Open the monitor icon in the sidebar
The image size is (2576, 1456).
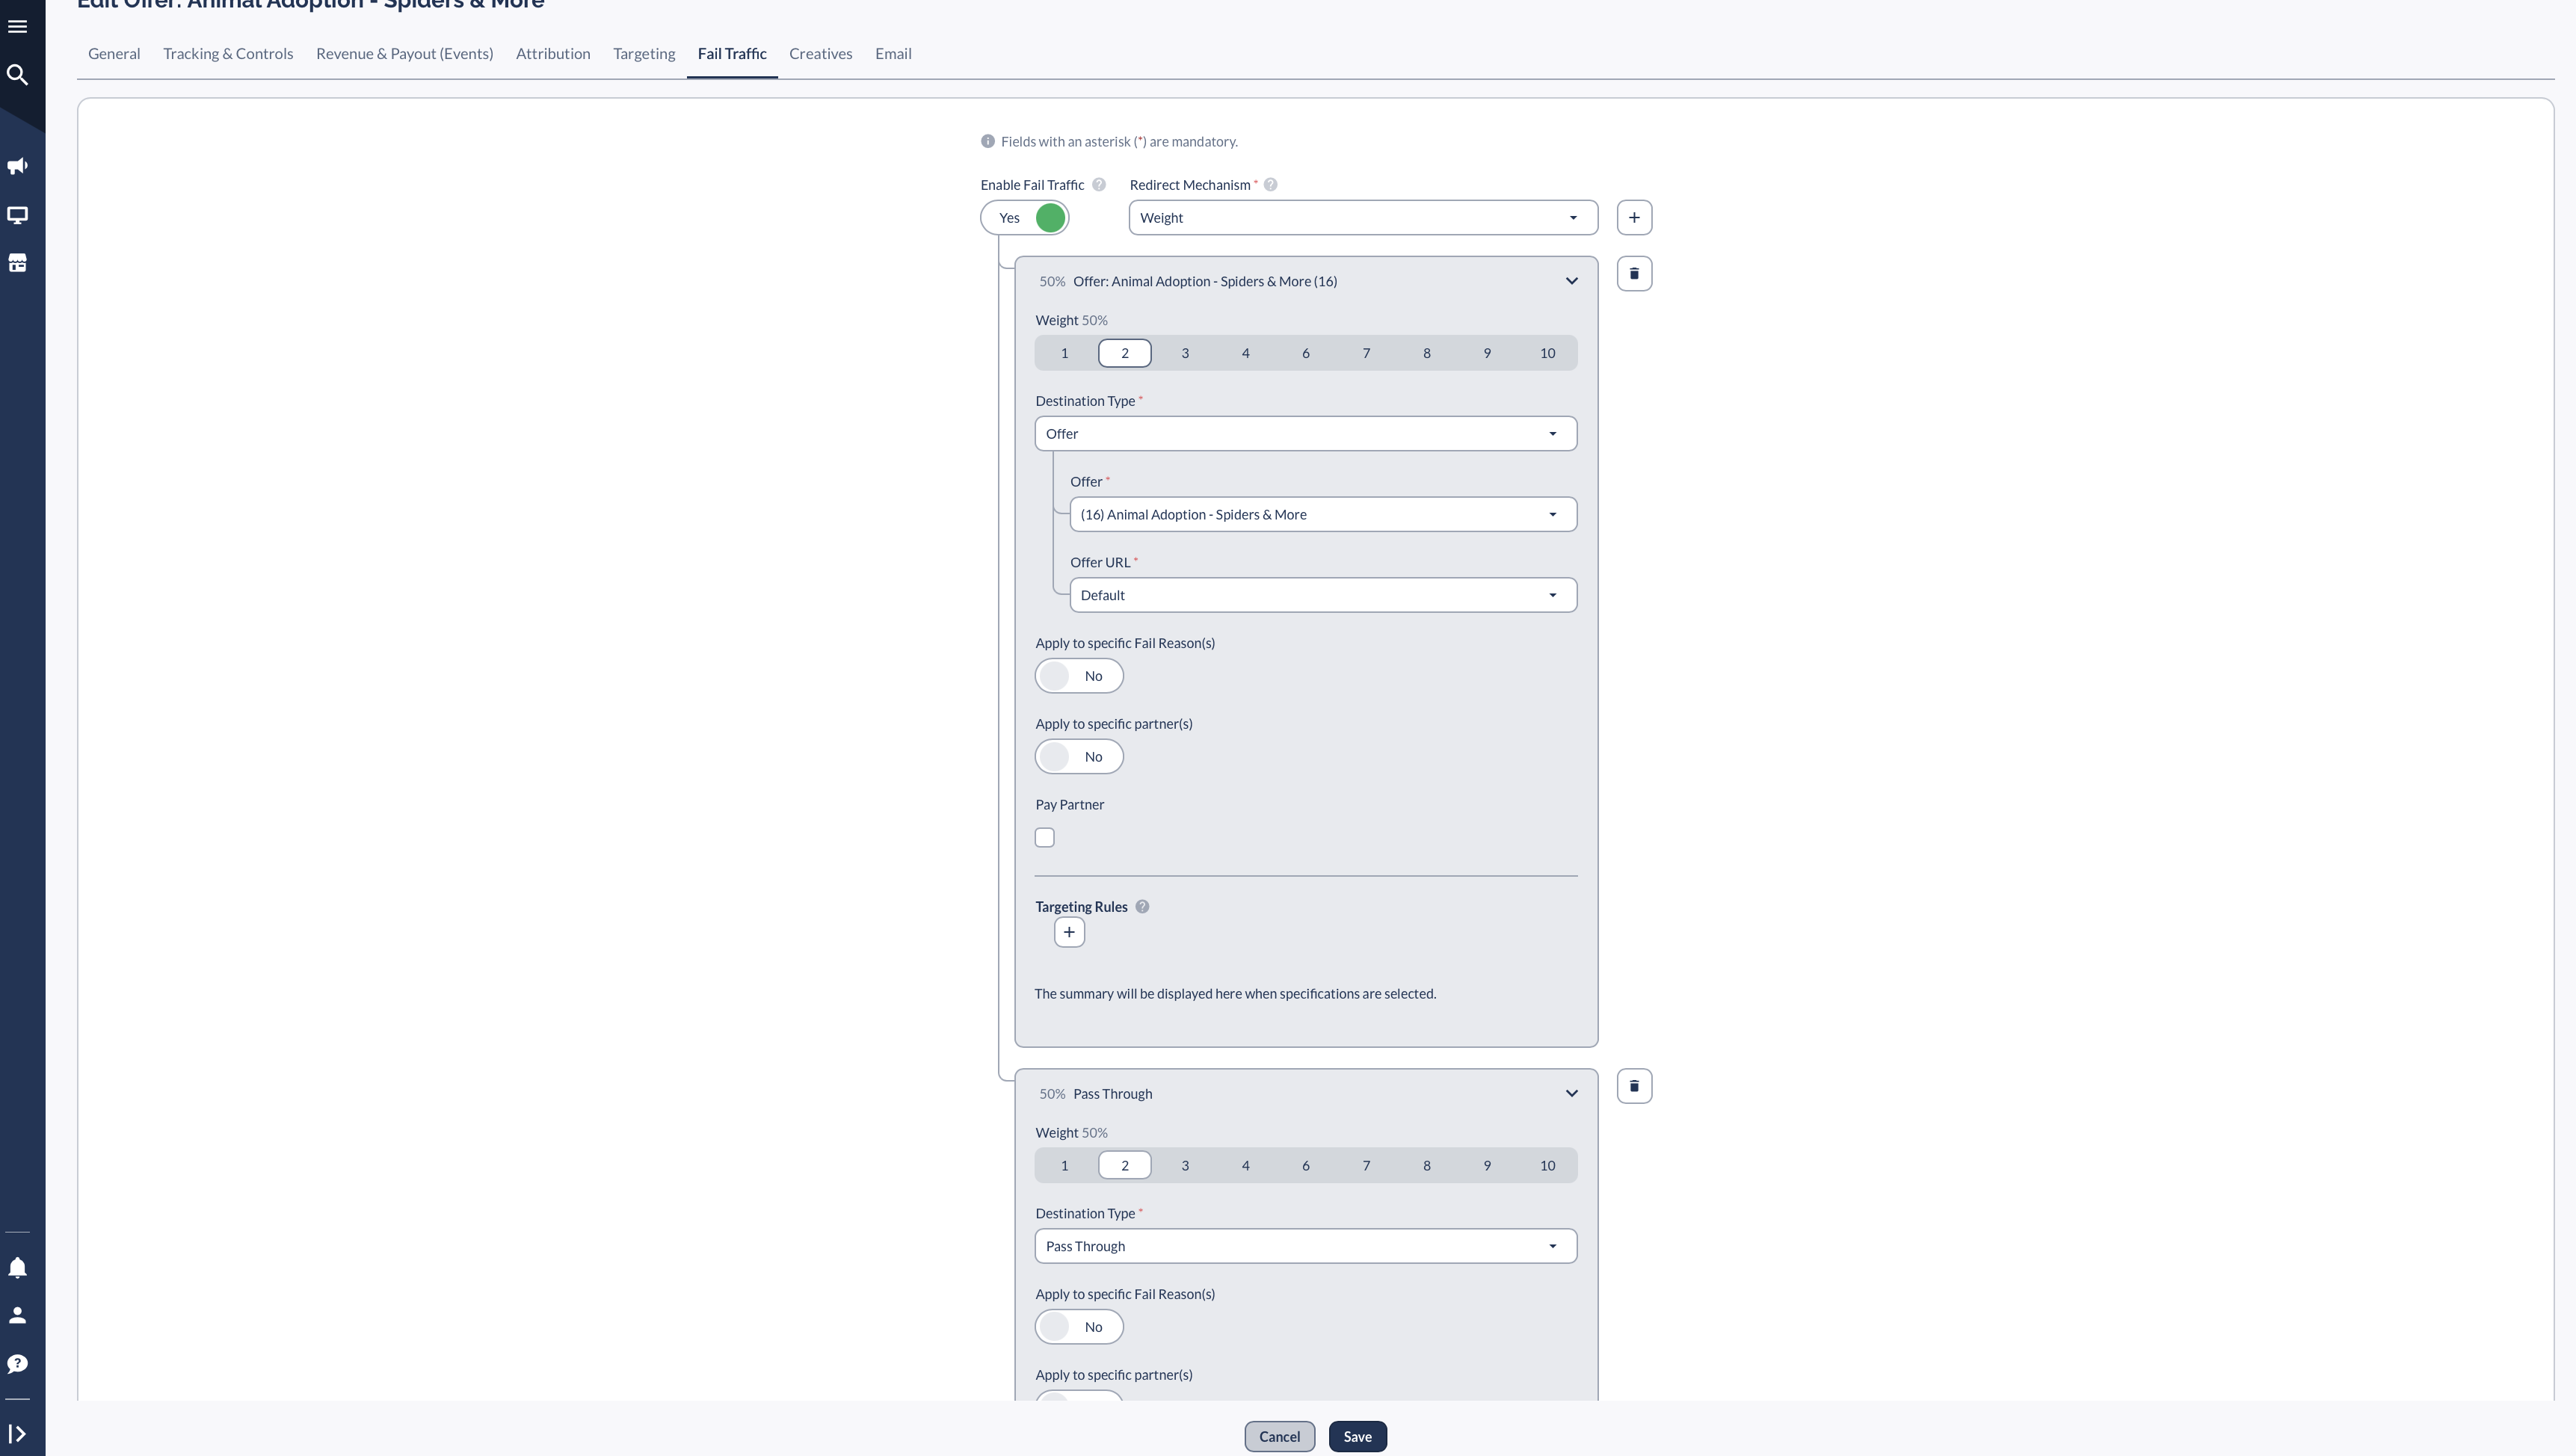17,215
